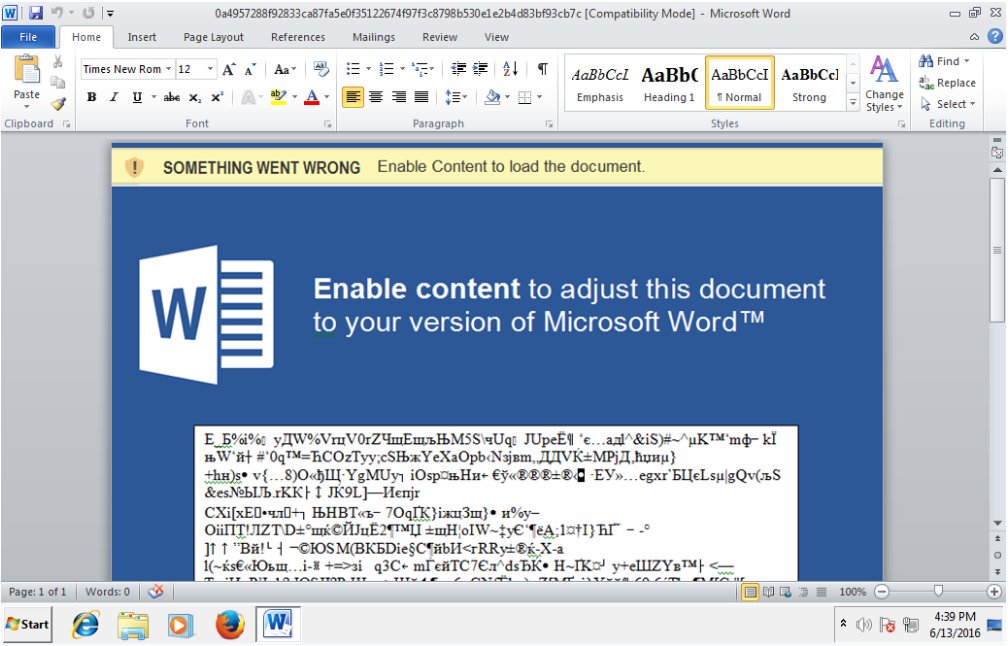
Task: Click the Shrink Font icon
Action: click(x=250, y=69)
